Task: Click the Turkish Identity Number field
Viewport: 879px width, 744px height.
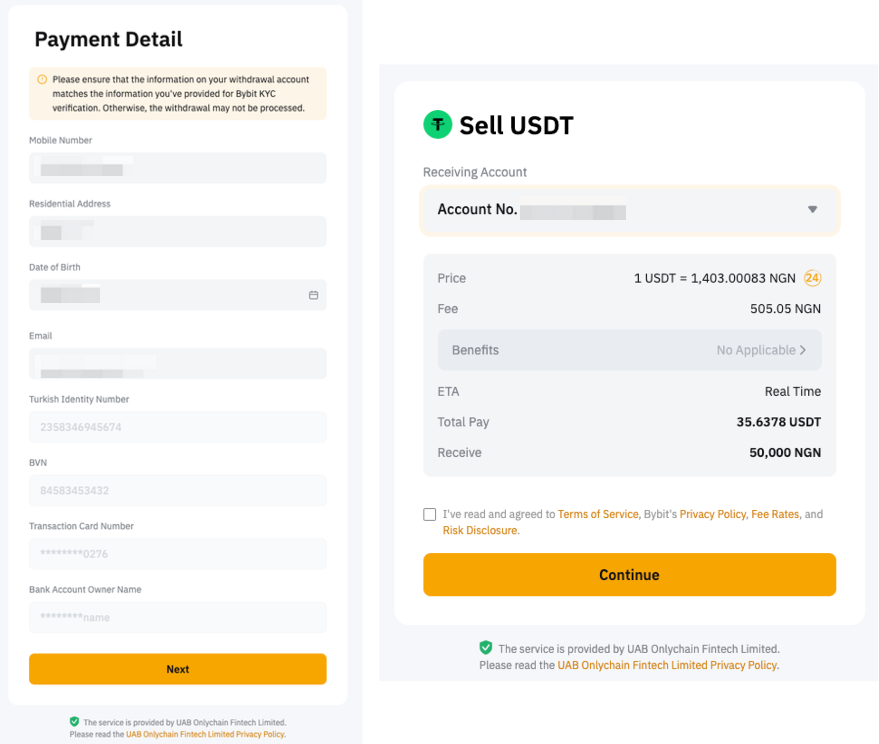Action: [177, 427]
